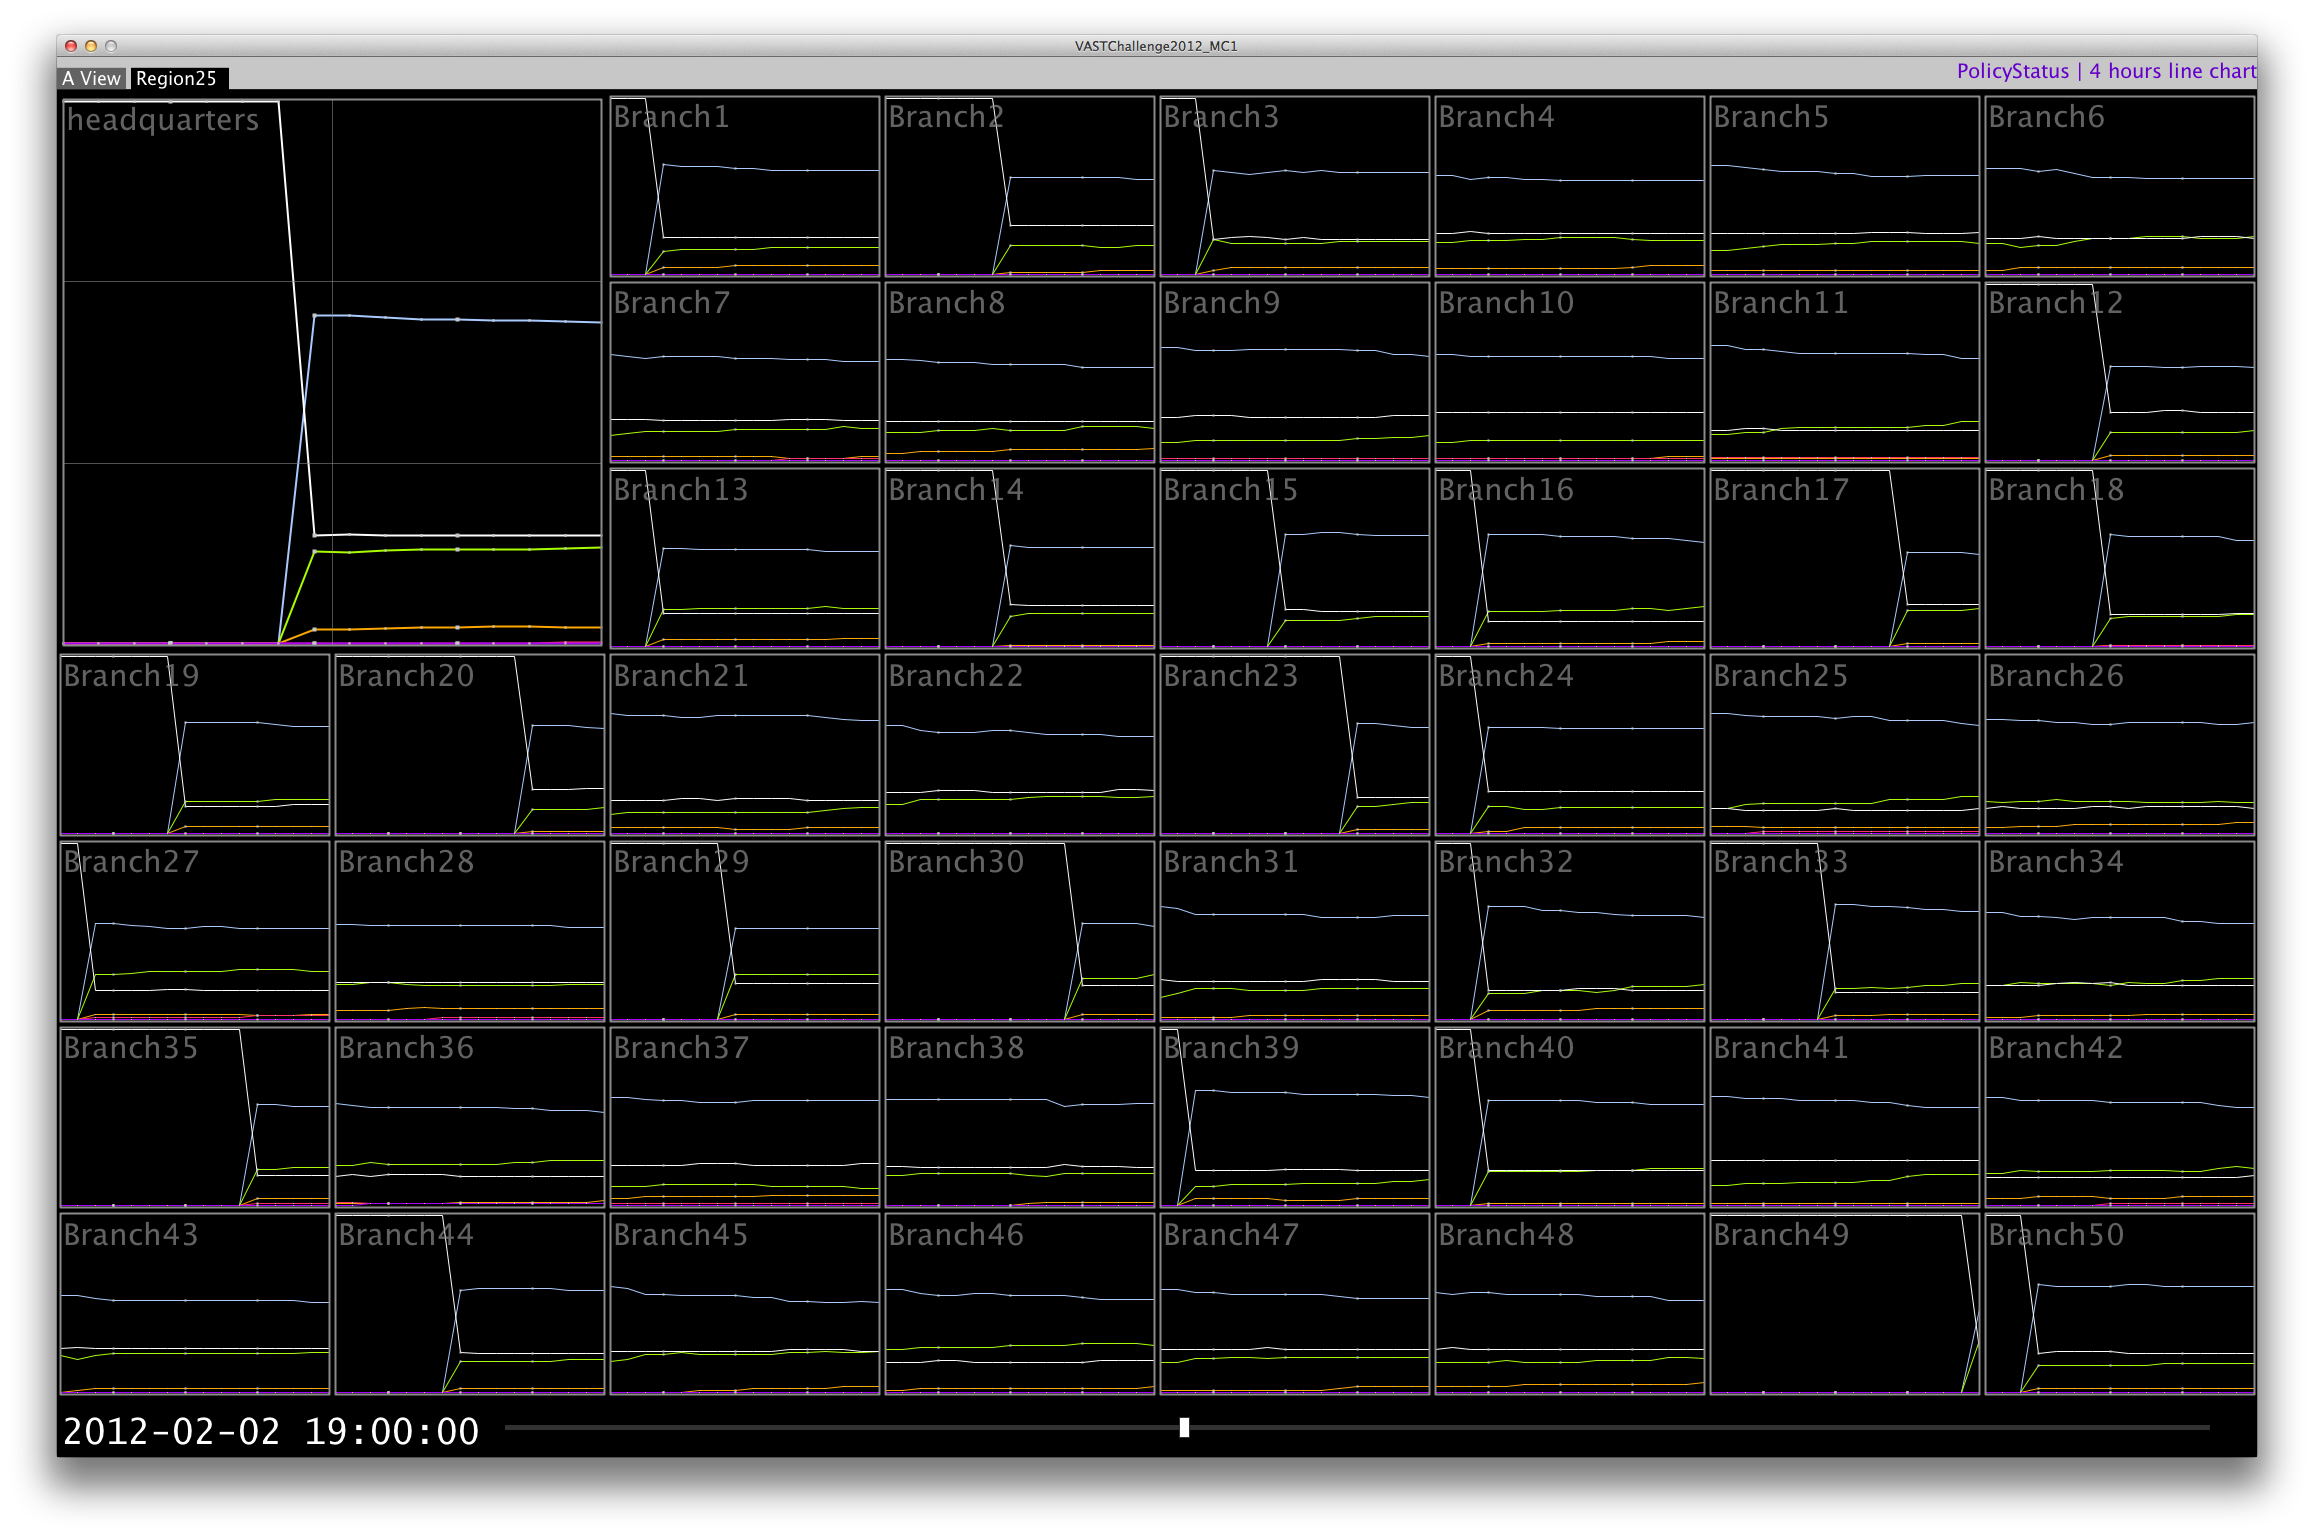
Task: Click the Branch28 line chart
Action: click(x=470, y=931)
